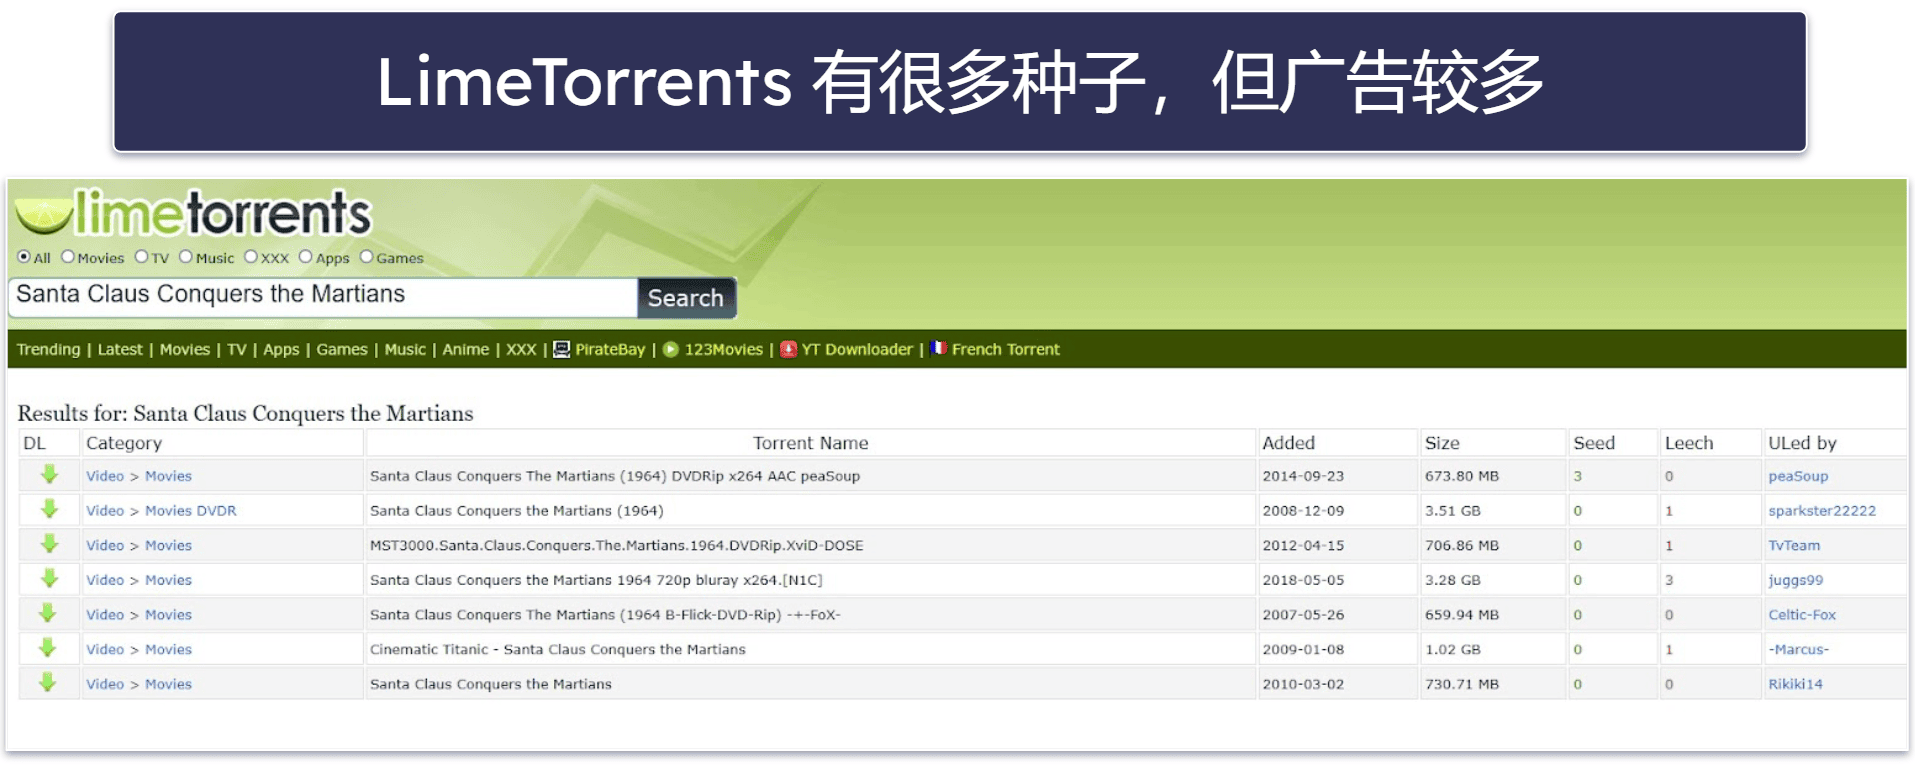The image size is (1915, 767).
Task: Sort results by Size column
Action: 1442,443
